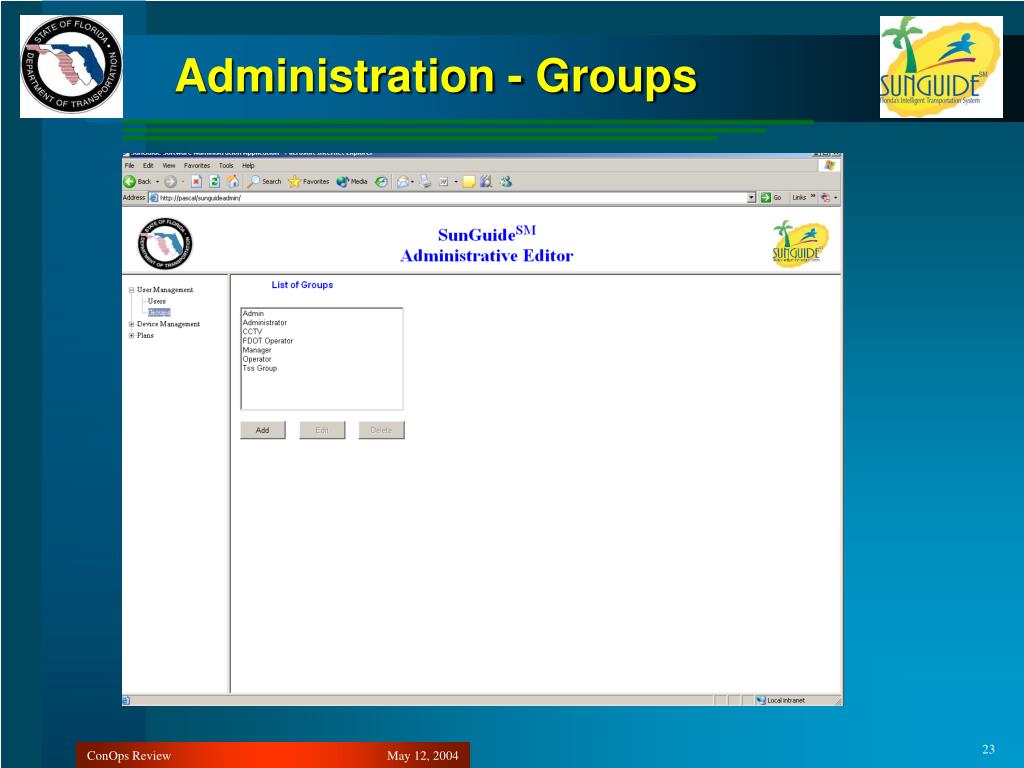Select Manager in the group list
The width and height of the screenshot is (1024, 768).
point(257,350)
